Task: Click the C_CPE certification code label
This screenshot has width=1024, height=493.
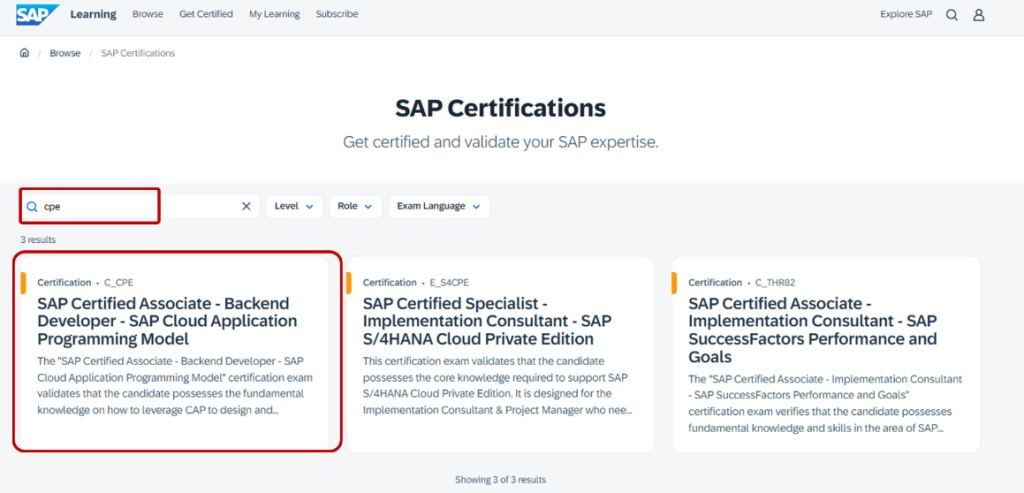Action: [x=119, y=283]
